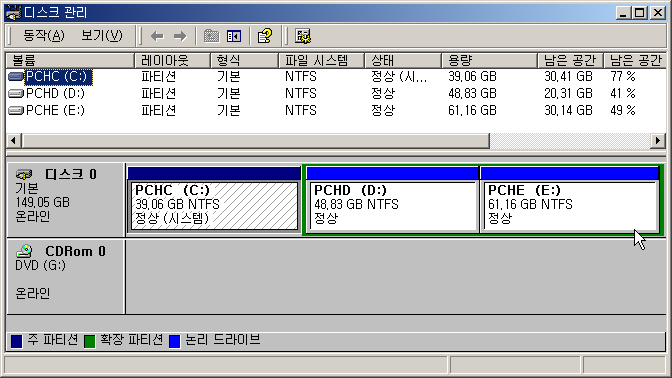Click the 39,06 GB capacity cell
This screenshot has height=378, width=672.
[x=472, y=77]
